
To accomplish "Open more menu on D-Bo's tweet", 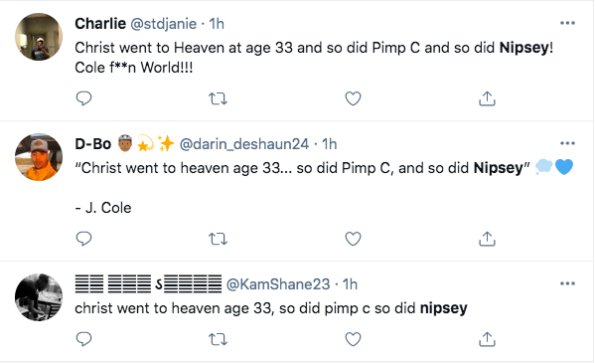I will pos(567,143).
